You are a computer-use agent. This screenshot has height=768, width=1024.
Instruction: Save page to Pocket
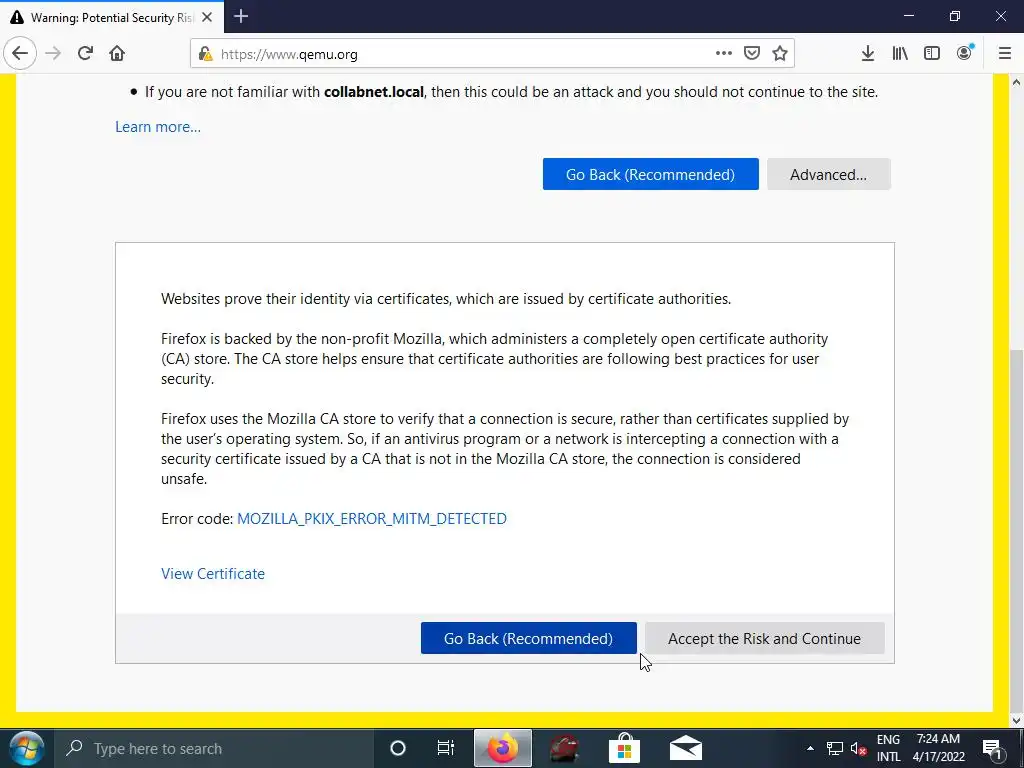click(x=752, y=54)
